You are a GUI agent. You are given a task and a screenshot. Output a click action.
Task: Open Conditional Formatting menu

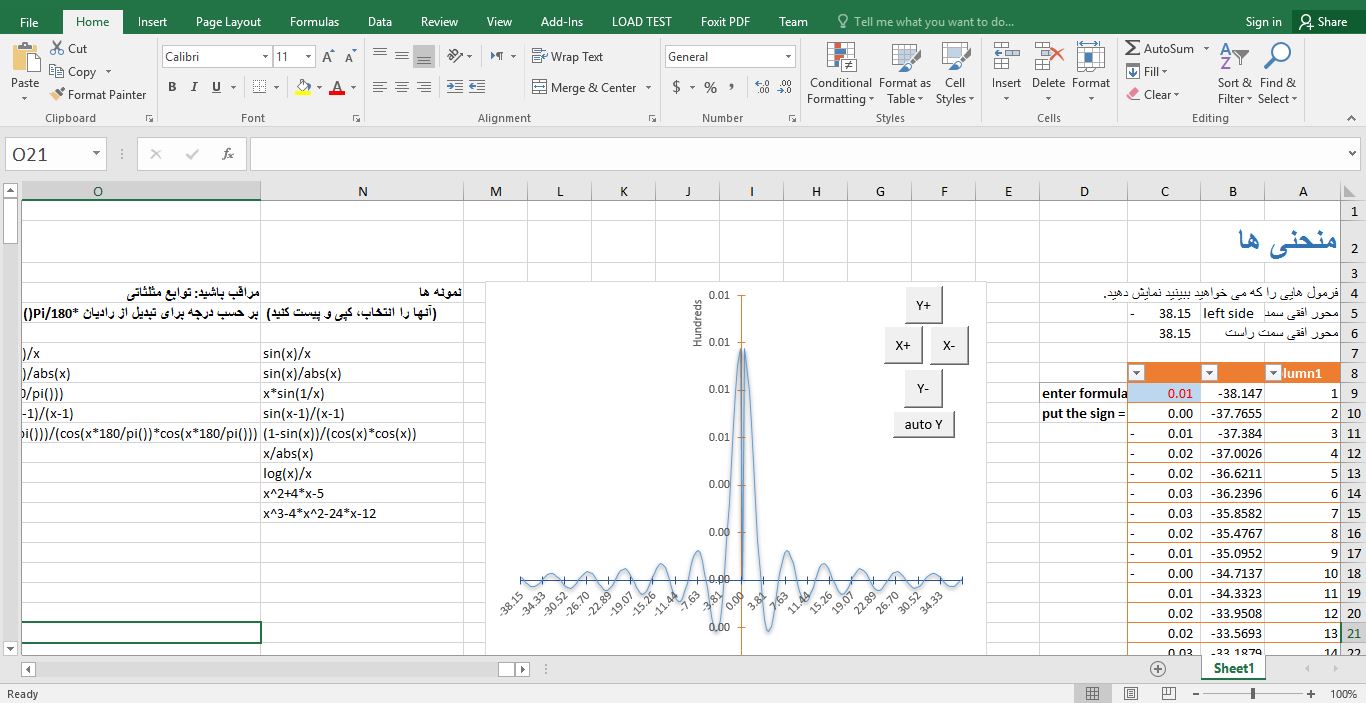coord(841,73)
